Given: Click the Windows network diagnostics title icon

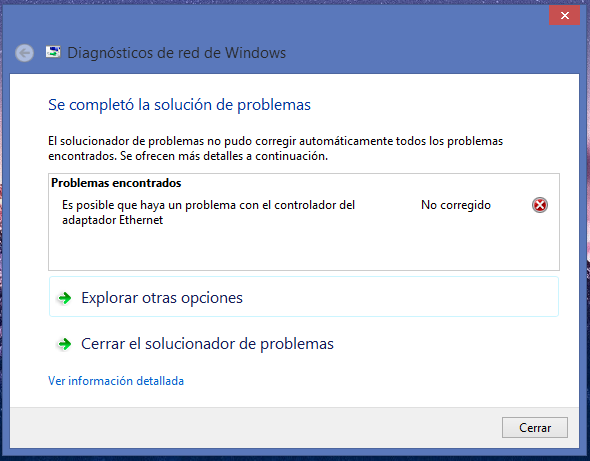Looking at the screenshot, I should coord(53,52).
